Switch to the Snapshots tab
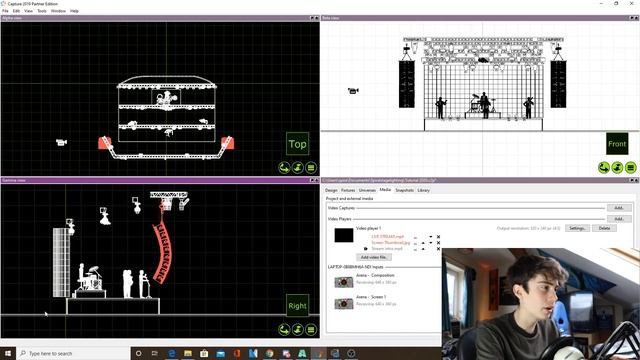640x360 pixels. (404, 190)
